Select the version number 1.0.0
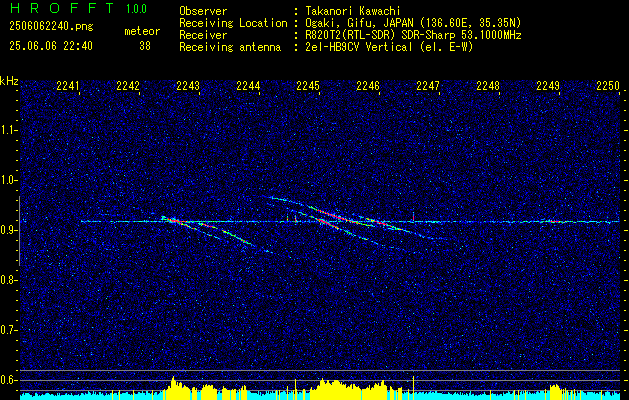Screen dimensions: 629x400 point(136,9)
